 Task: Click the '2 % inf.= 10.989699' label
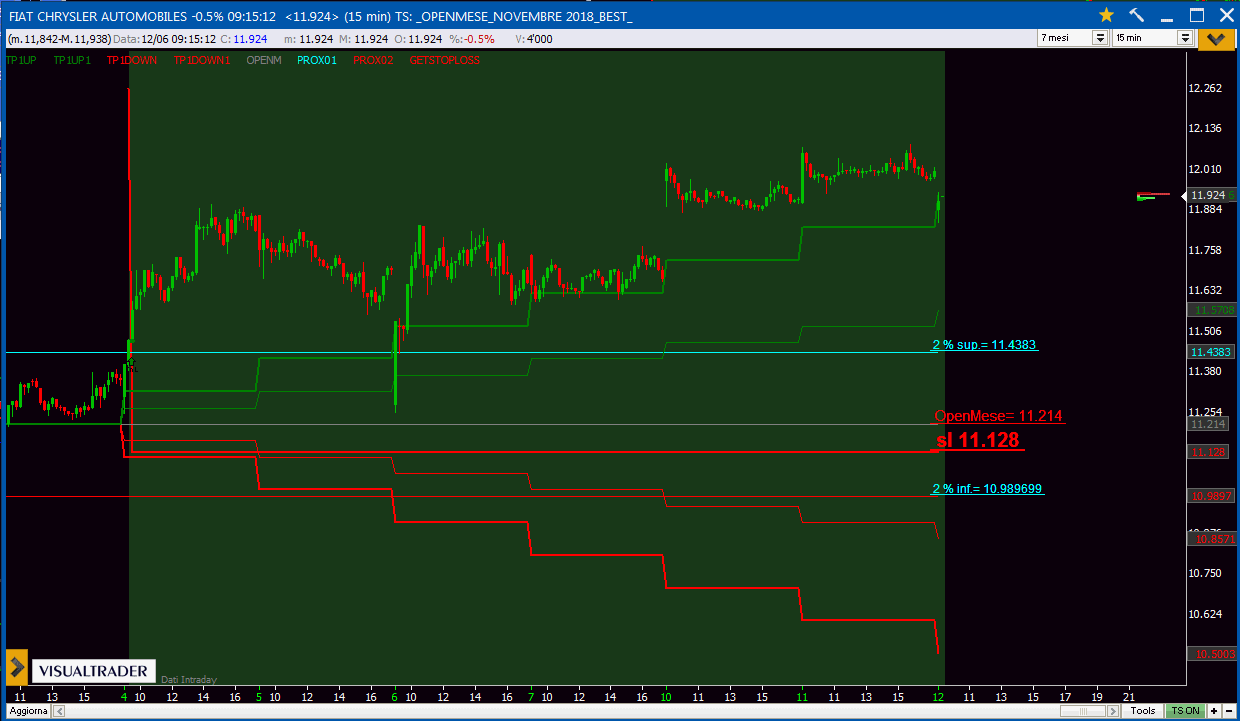pyautogui.click(x=988, y=489)
